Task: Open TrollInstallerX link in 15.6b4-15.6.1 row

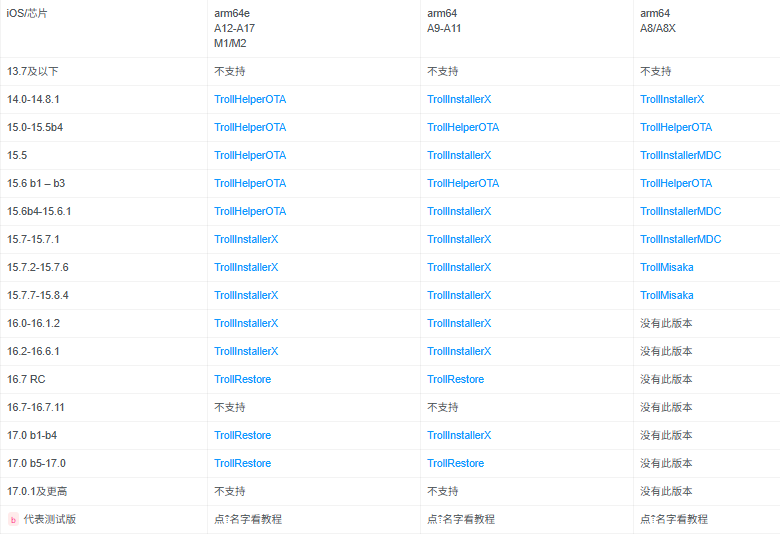Action: click(x=459, y=212)
